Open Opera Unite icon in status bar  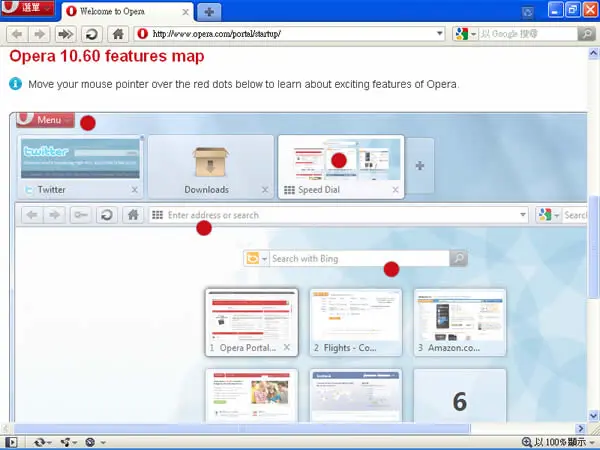[x=68, y=442]
